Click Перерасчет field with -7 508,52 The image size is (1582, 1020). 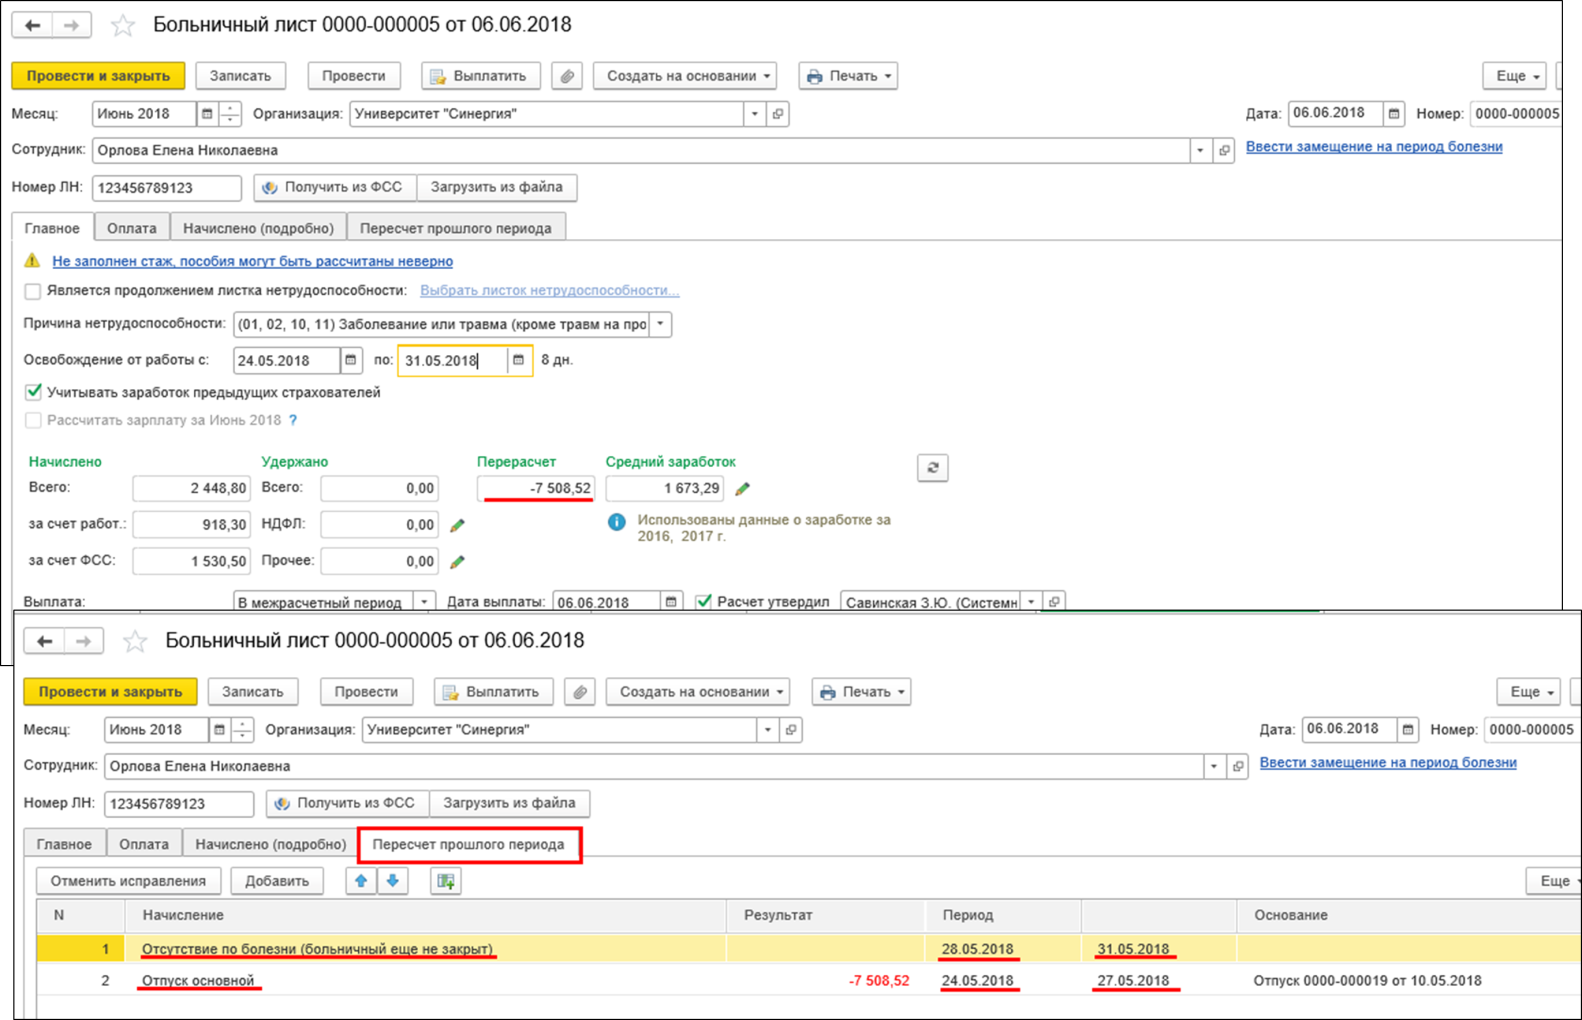[x=536, y=489]
